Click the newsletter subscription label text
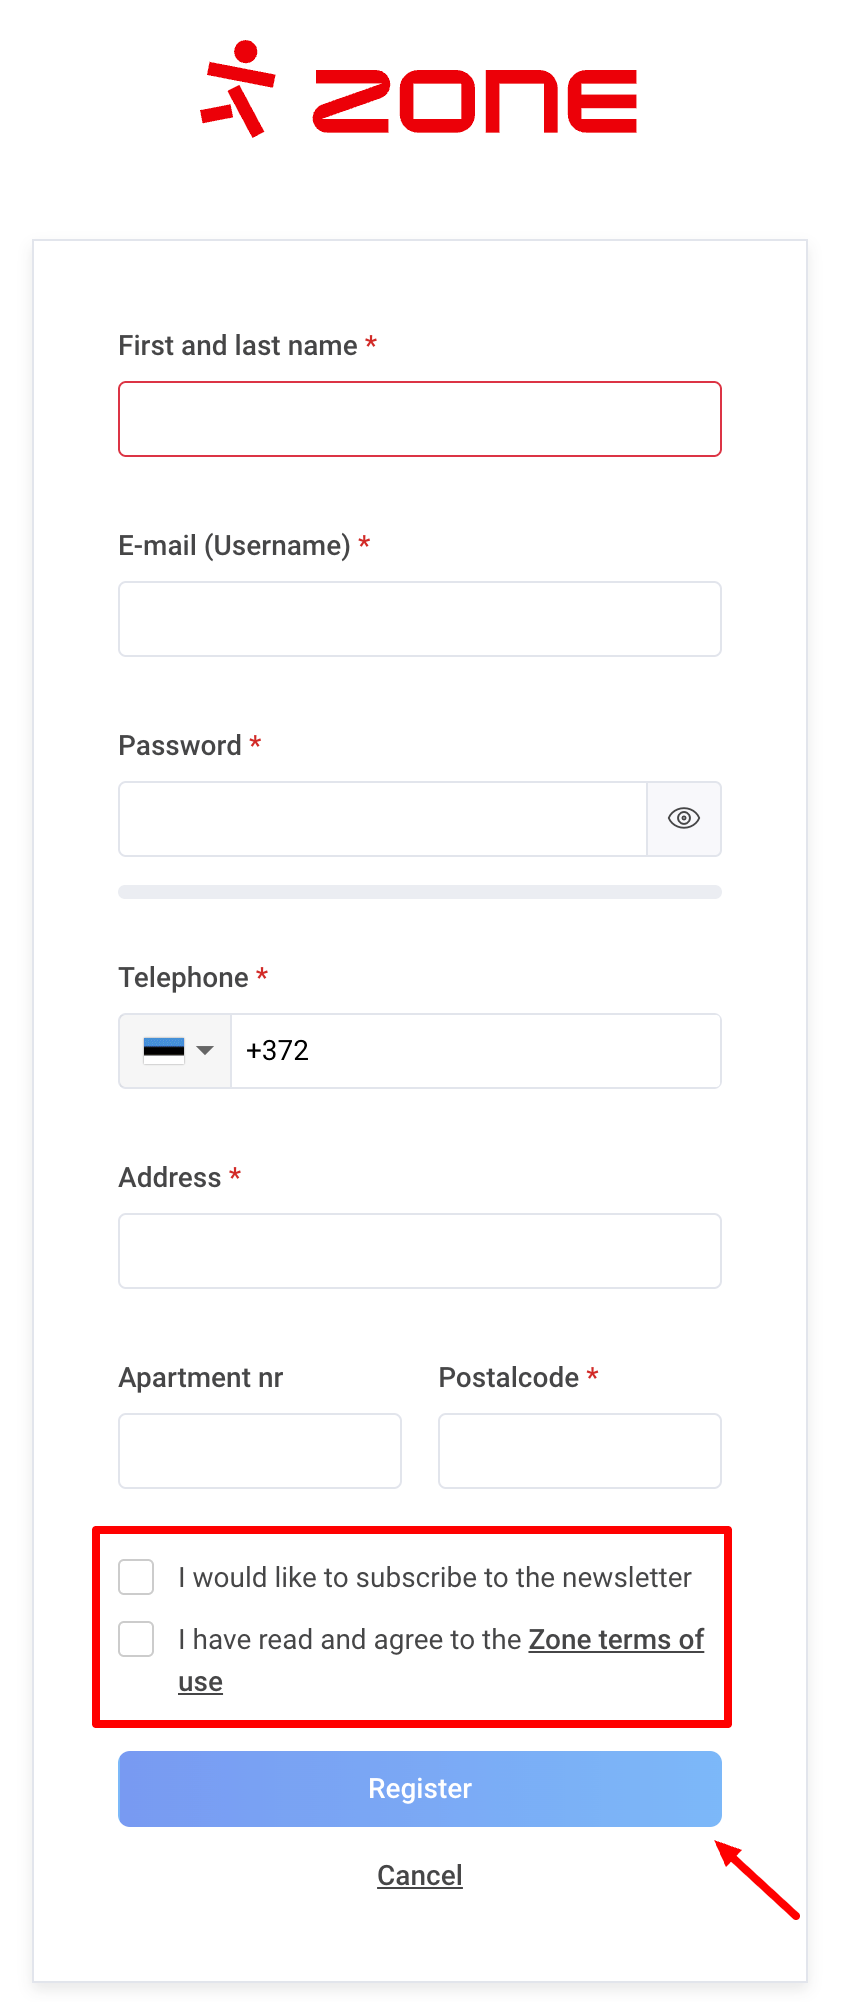The image size is (848, 2002). (x=435, y=1577)
